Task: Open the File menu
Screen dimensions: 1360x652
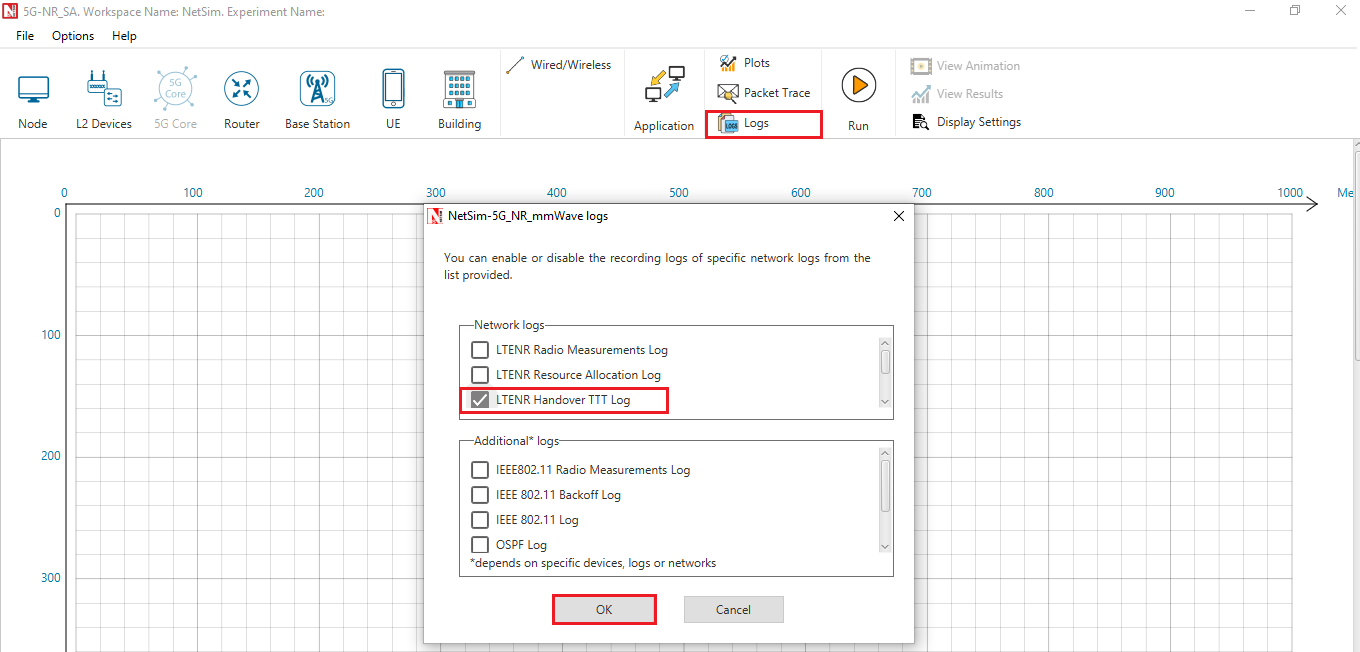Action: 25,36
